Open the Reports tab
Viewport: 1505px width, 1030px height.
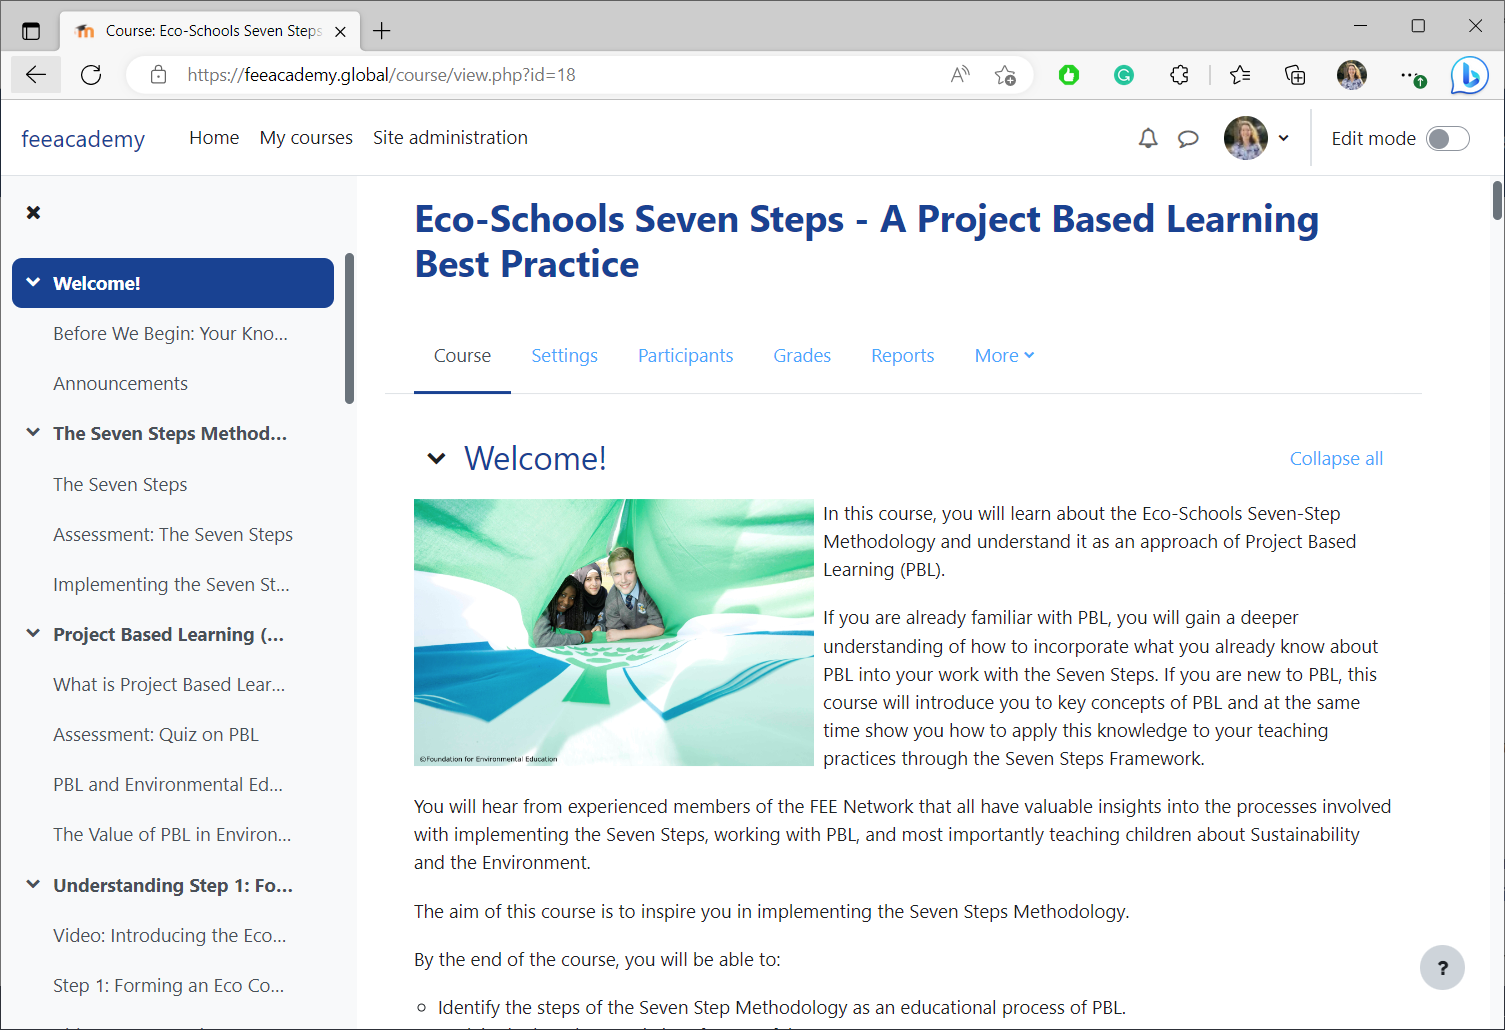coord(902,355)
